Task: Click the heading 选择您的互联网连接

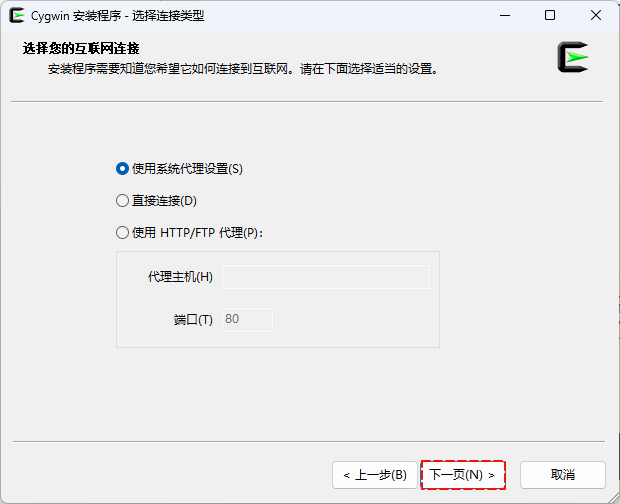Action: tap(81, 49)
